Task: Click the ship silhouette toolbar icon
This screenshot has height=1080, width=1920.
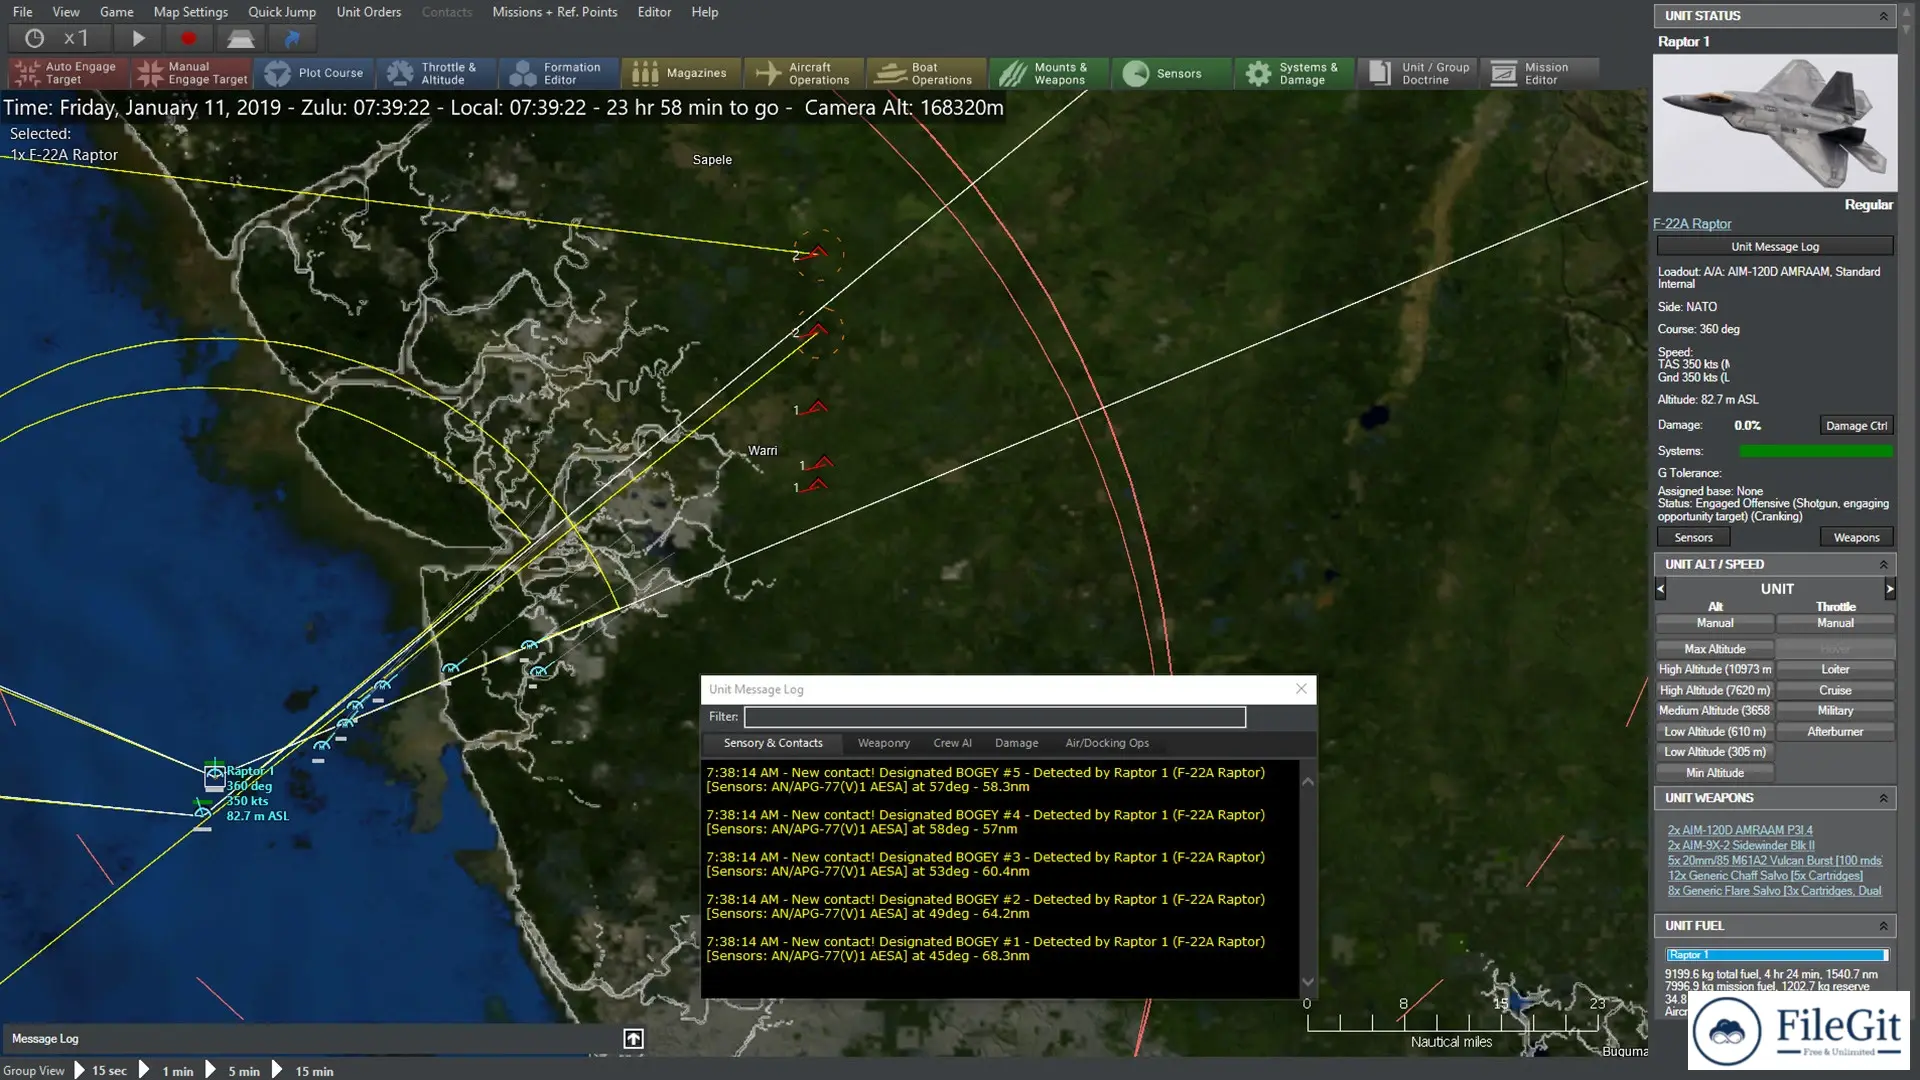Action: click(240, 38)
